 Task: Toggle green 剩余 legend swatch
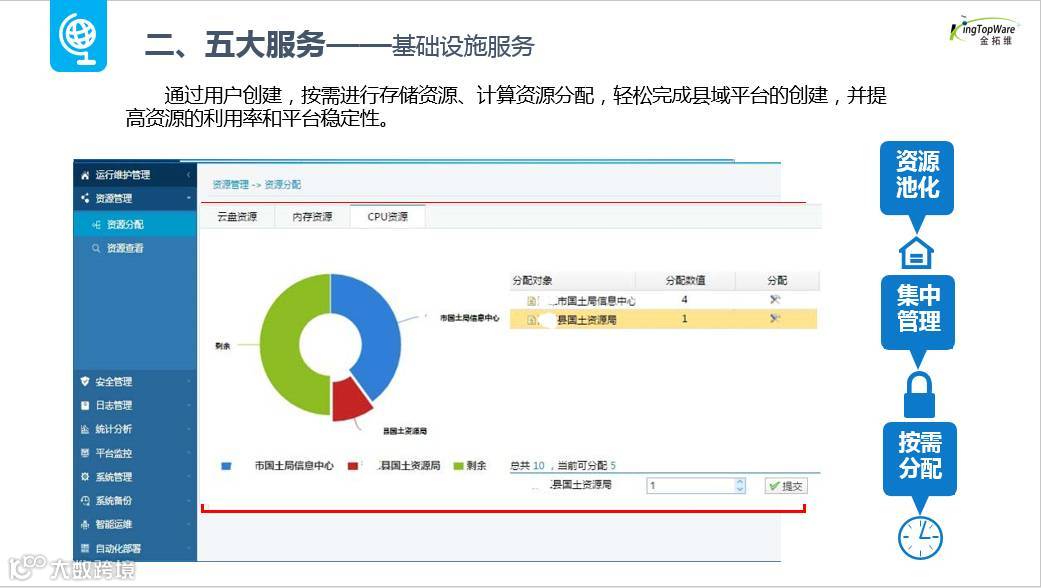coord(458,466)
